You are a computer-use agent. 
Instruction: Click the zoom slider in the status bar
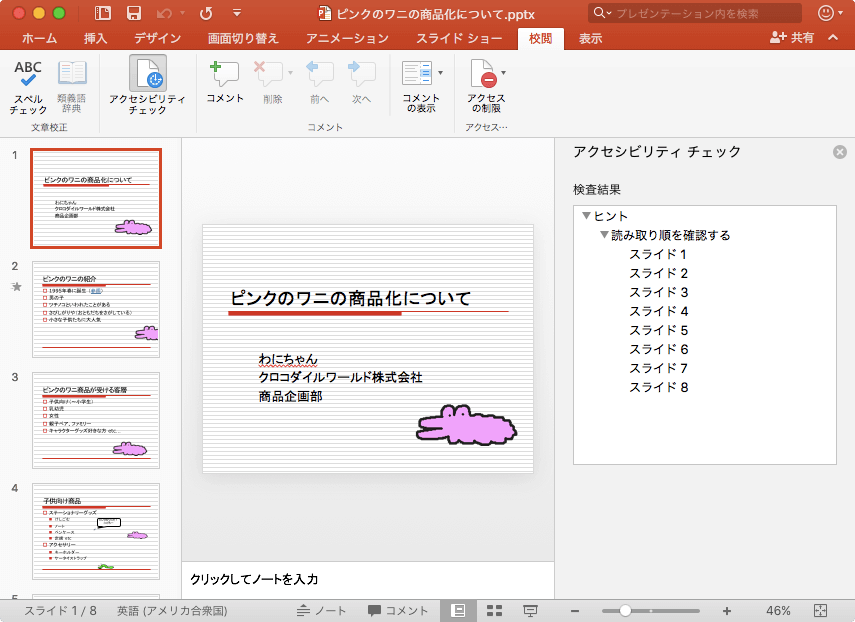tap(625, 610)
